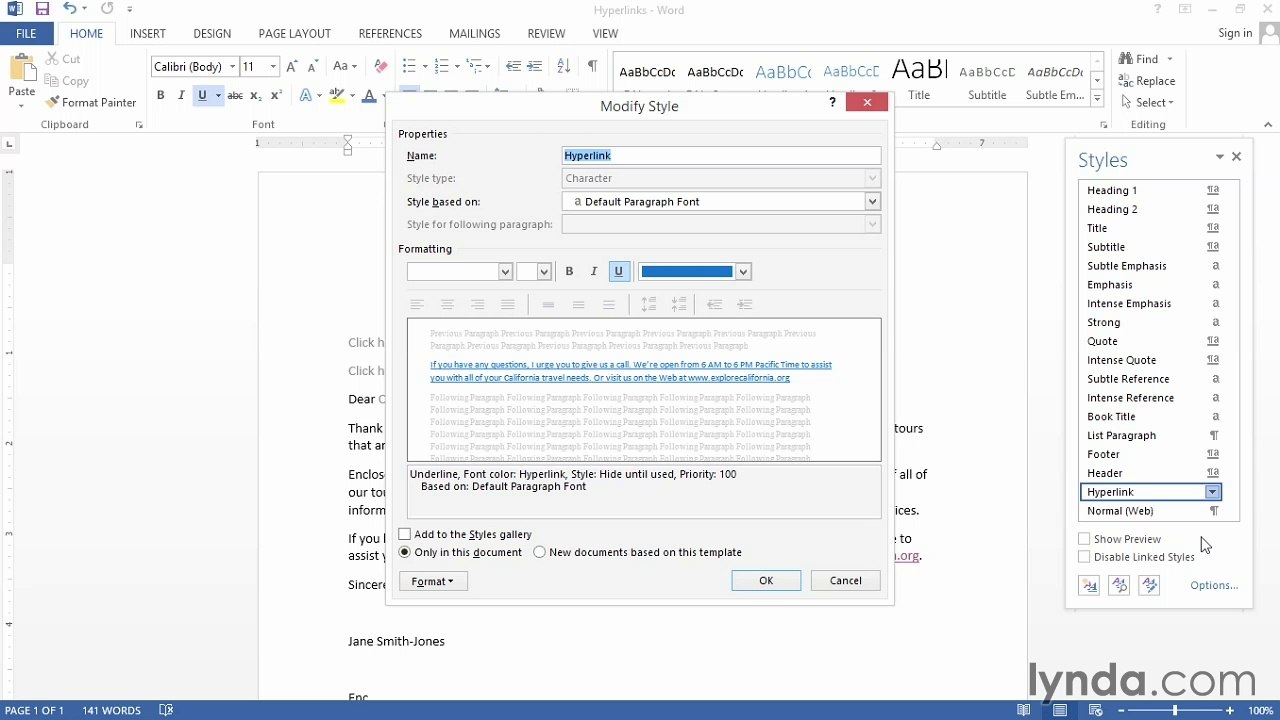Enable the Show Preview checkbox
The image size is (1280, 720).
pos(1084,539)
